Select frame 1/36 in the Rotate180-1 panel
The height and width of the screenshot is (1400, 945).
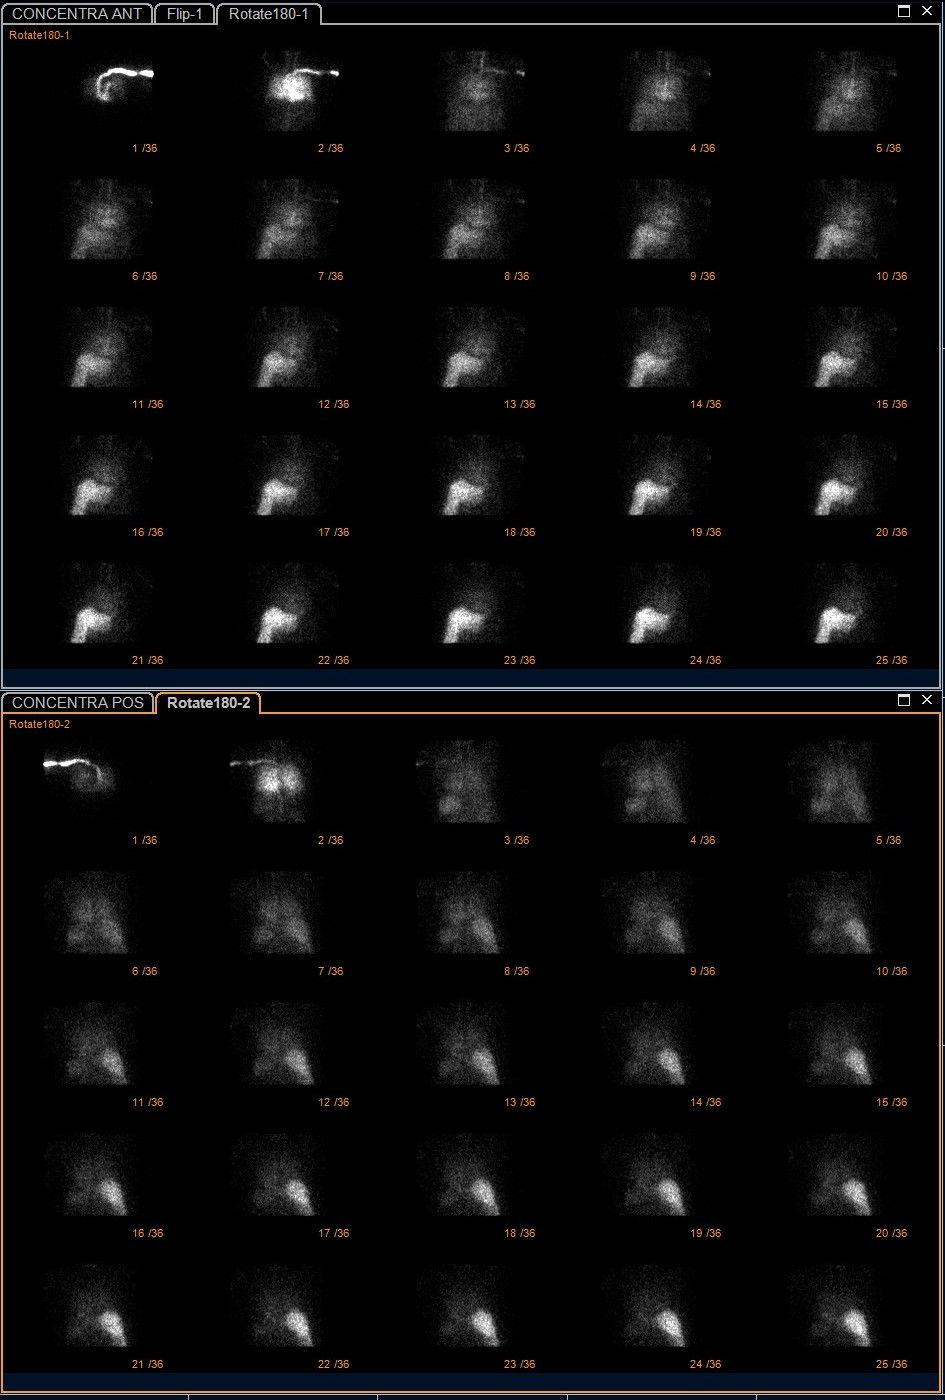(113, 91)
